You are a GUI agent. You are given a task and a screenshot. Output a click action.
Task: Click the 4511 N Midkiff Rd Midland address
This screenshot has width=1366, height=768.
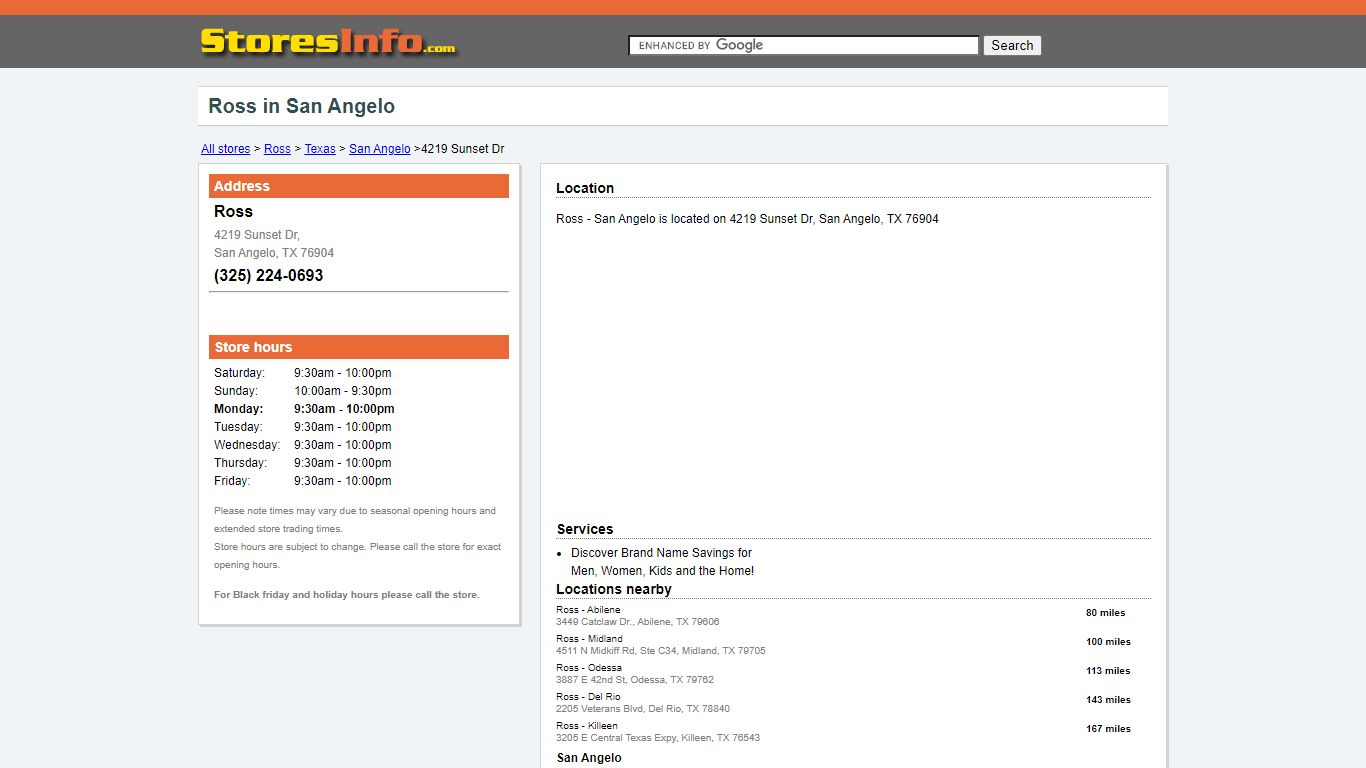[x=661, y=651]
